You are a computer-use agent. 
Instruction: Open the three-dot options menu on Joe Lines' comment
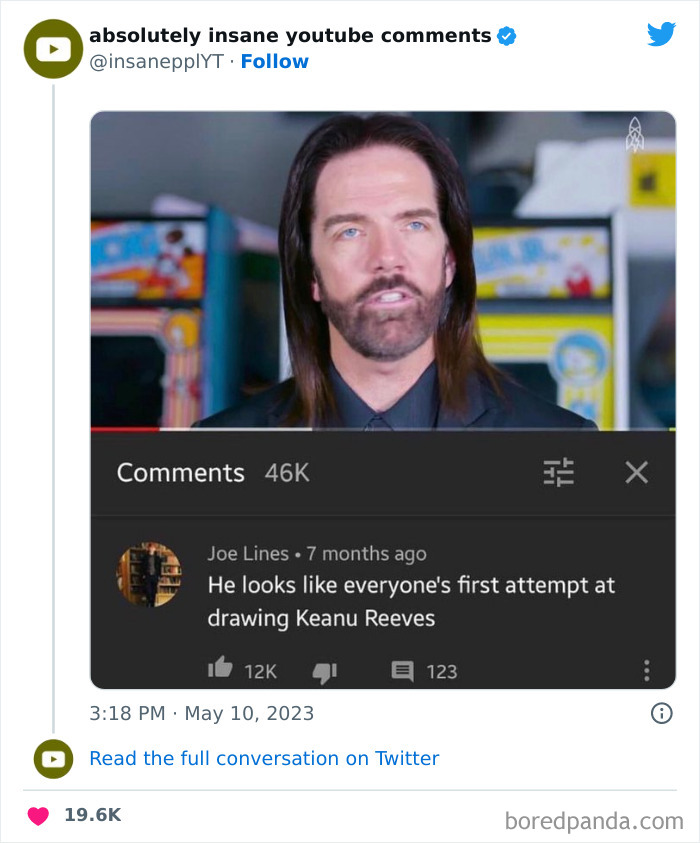(x=647, y=671)
